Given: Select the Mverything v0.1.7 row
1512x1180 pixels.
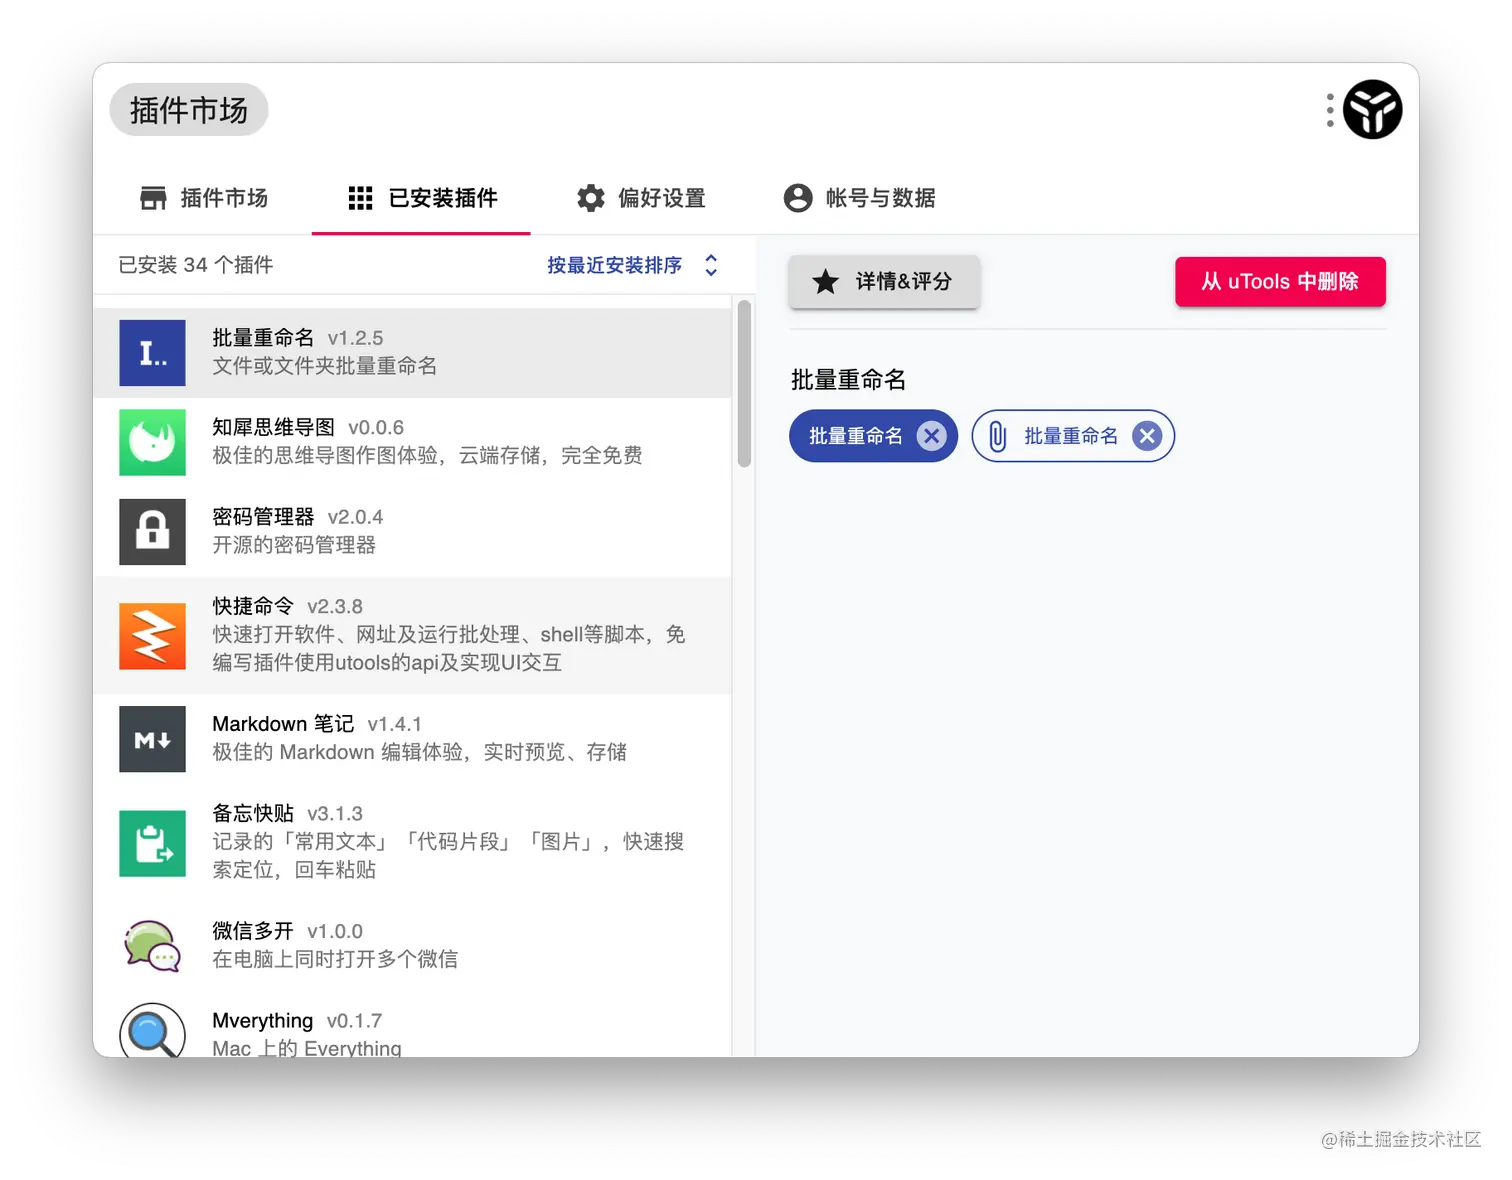Looking at the screenshot, I should [412, 1025].
